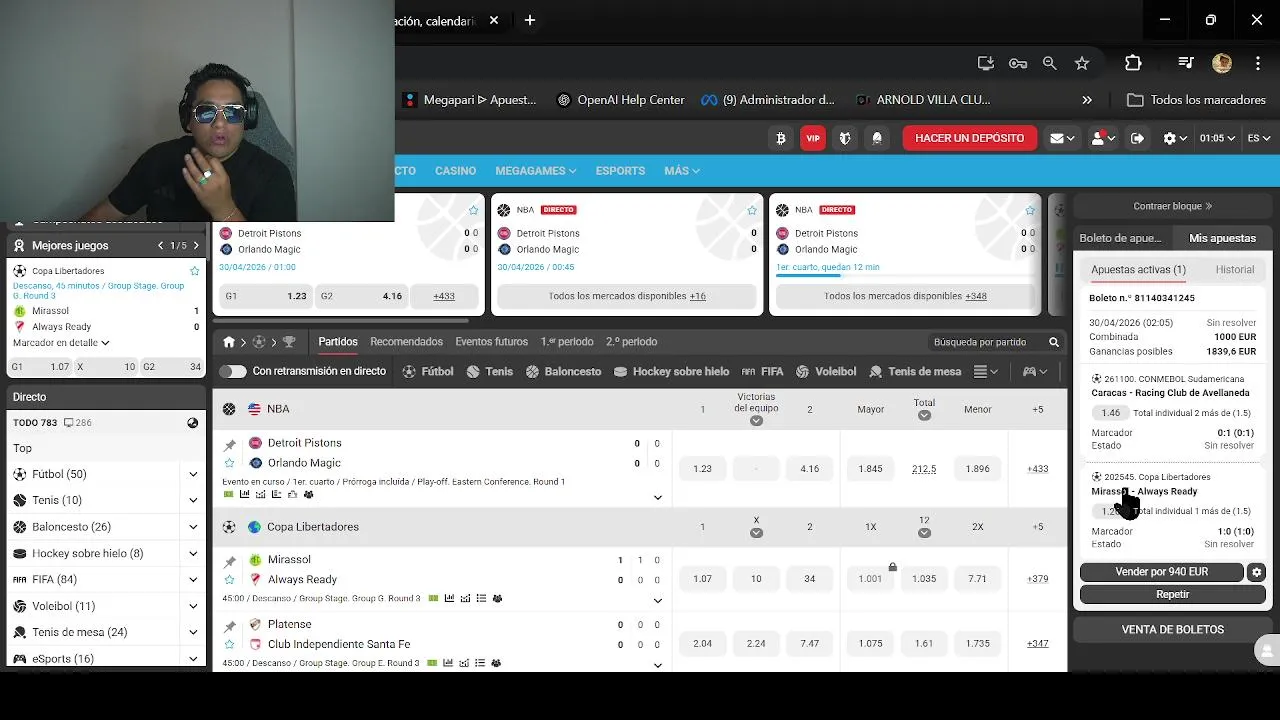Click the pie chart icon beside TODO 783
The height and width of the screenshot is (720, 1280).
(193, 423)
